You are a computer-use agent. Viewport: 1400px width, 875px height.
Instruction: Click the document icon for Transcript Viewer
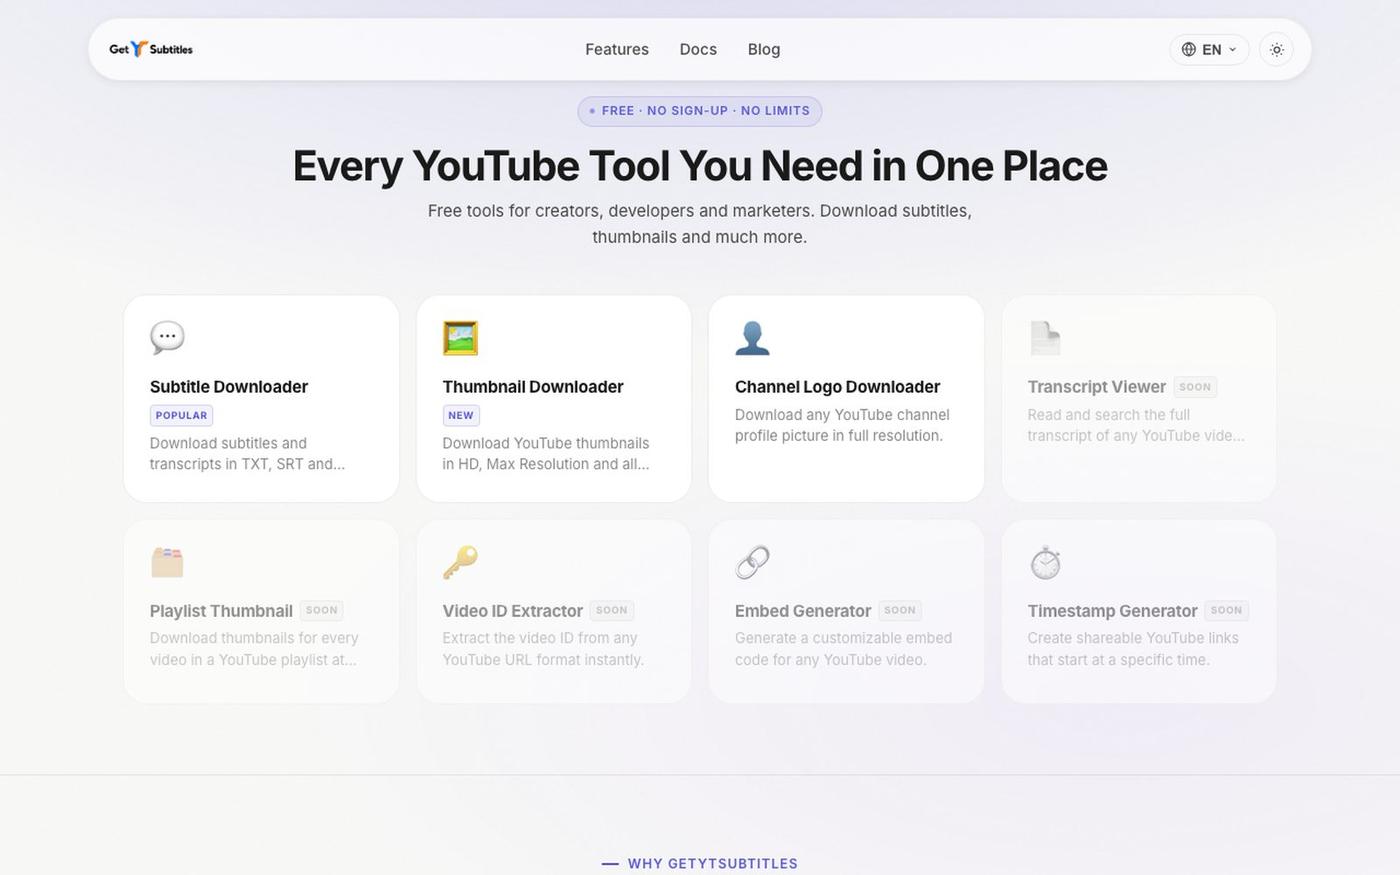(1045, 338)
